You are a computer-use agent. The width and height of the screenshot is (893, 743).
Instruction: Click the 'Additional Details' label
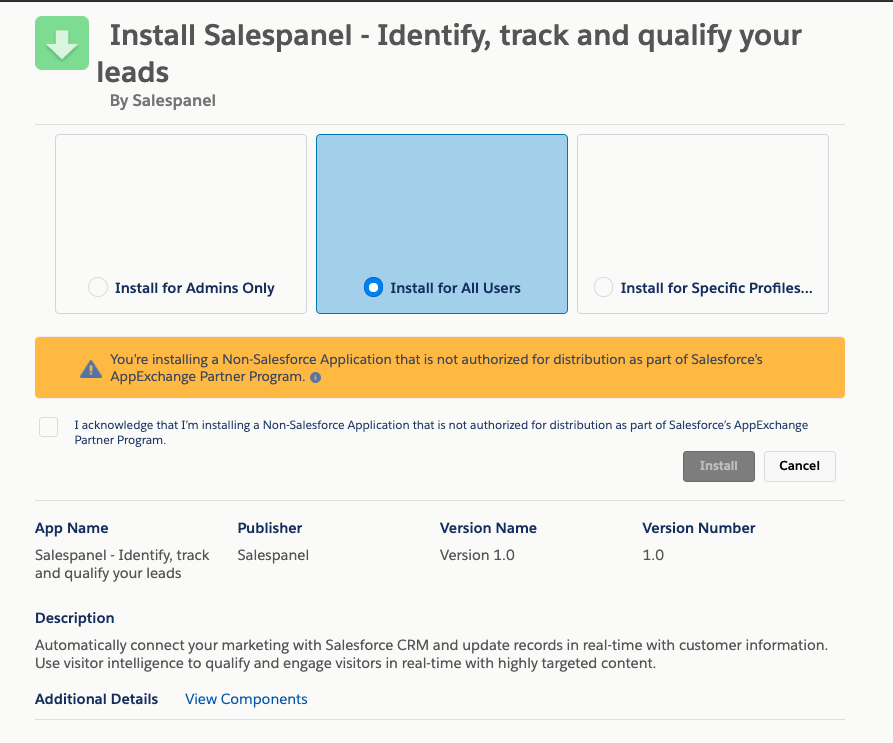tap(96, 699)
